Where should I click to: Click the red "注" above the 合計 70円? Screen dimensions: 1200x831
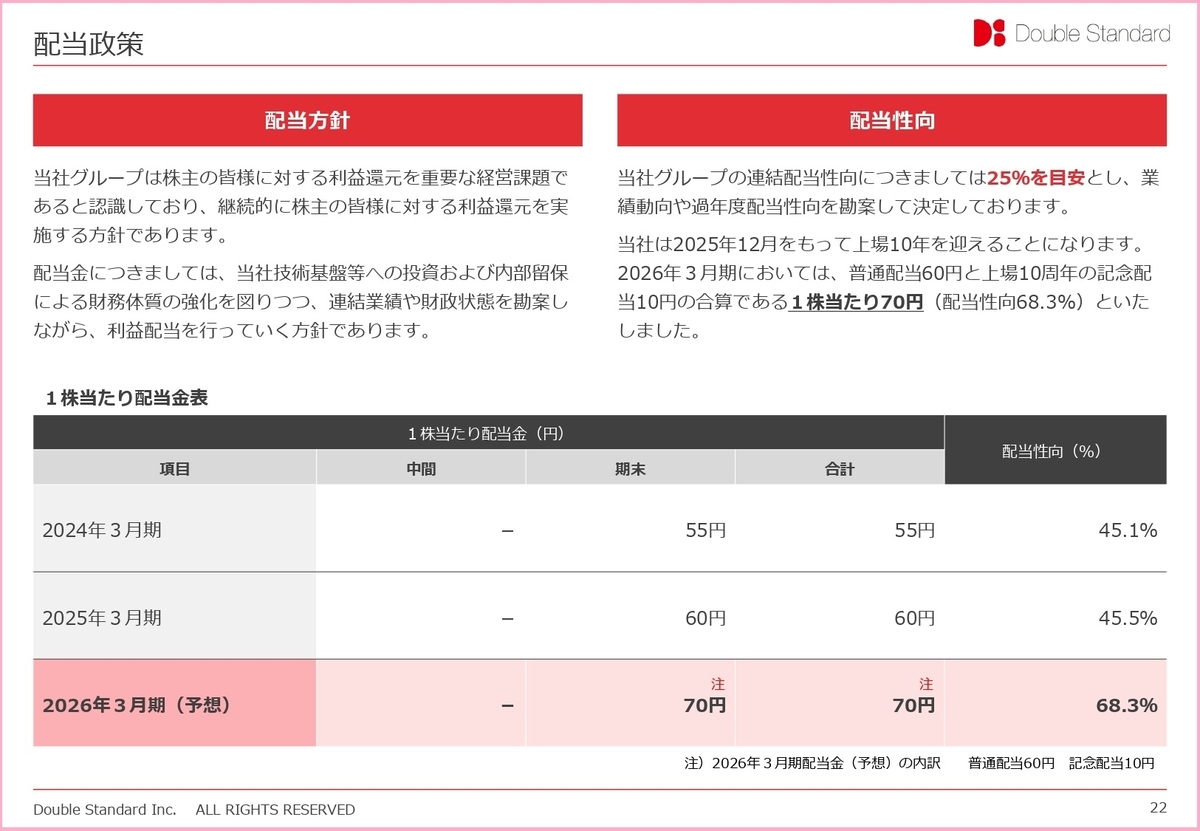[926, 684]
